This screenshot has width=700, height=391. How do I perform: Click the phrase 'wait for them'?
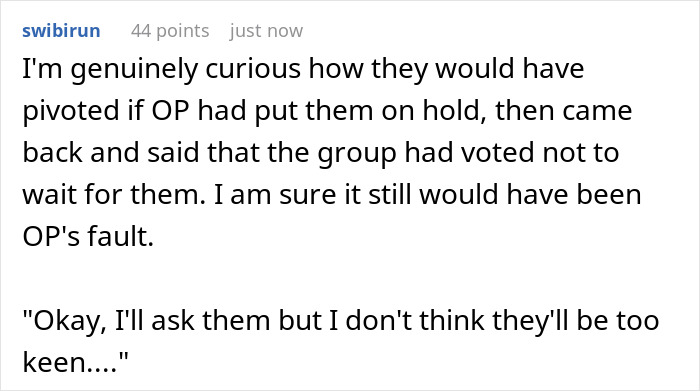(111, 195)
